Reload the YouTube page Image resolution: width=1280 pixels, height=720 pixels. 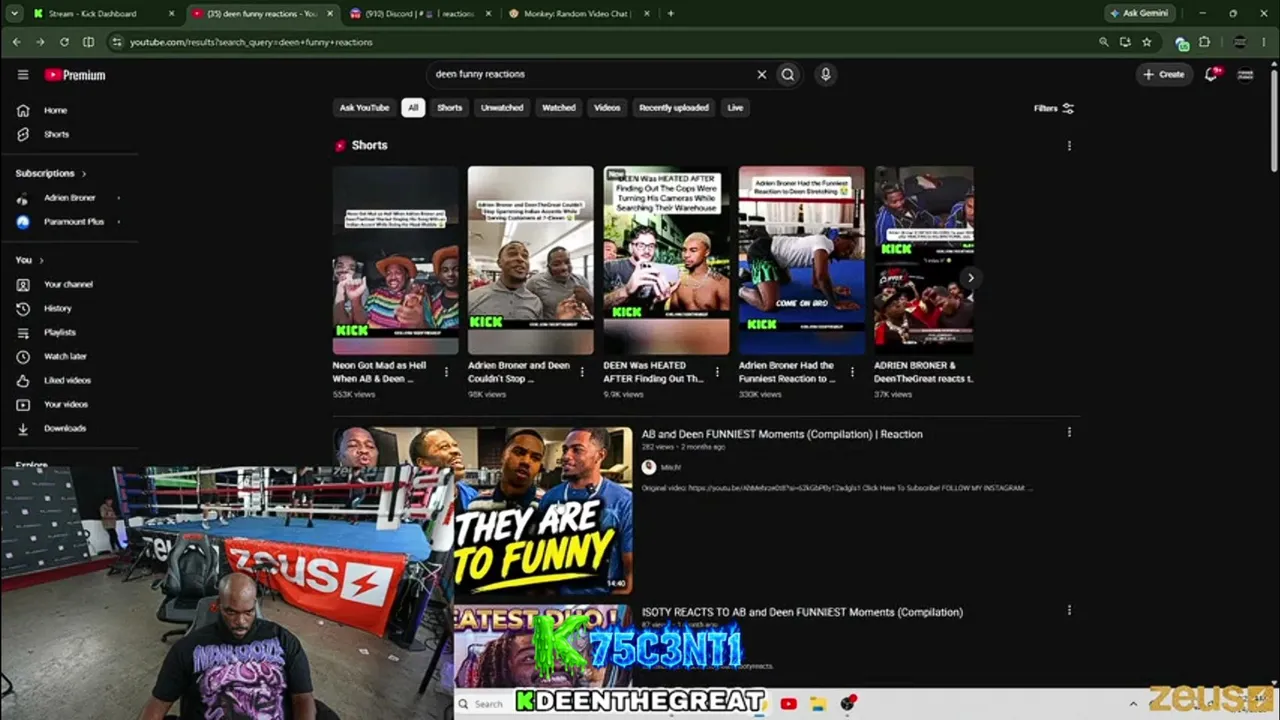coord(64,42)
